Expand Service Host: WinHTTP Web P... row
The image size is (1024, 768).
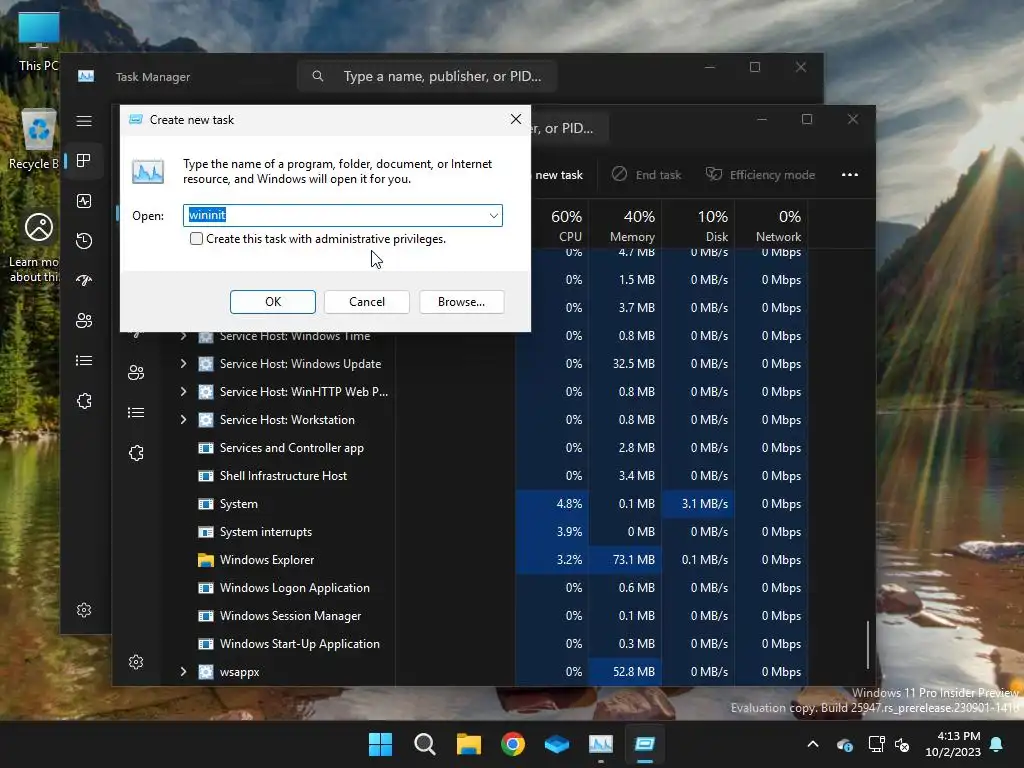[184, 392]
